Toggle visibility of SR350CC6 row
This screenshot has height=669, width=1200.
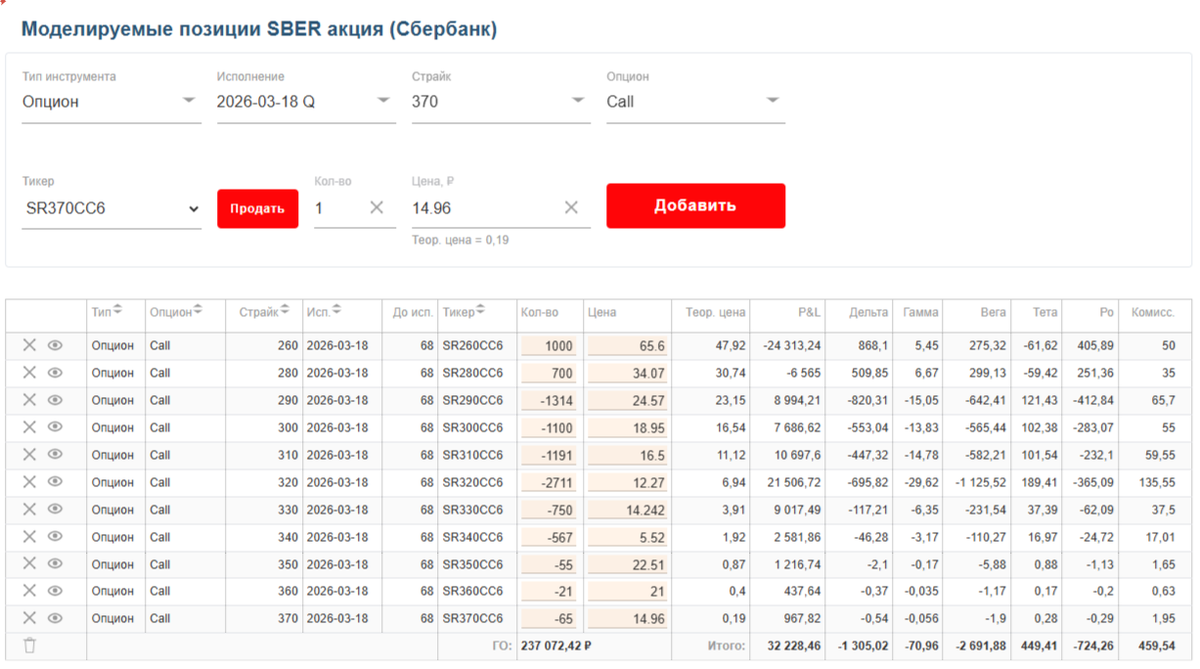point(55,563)
